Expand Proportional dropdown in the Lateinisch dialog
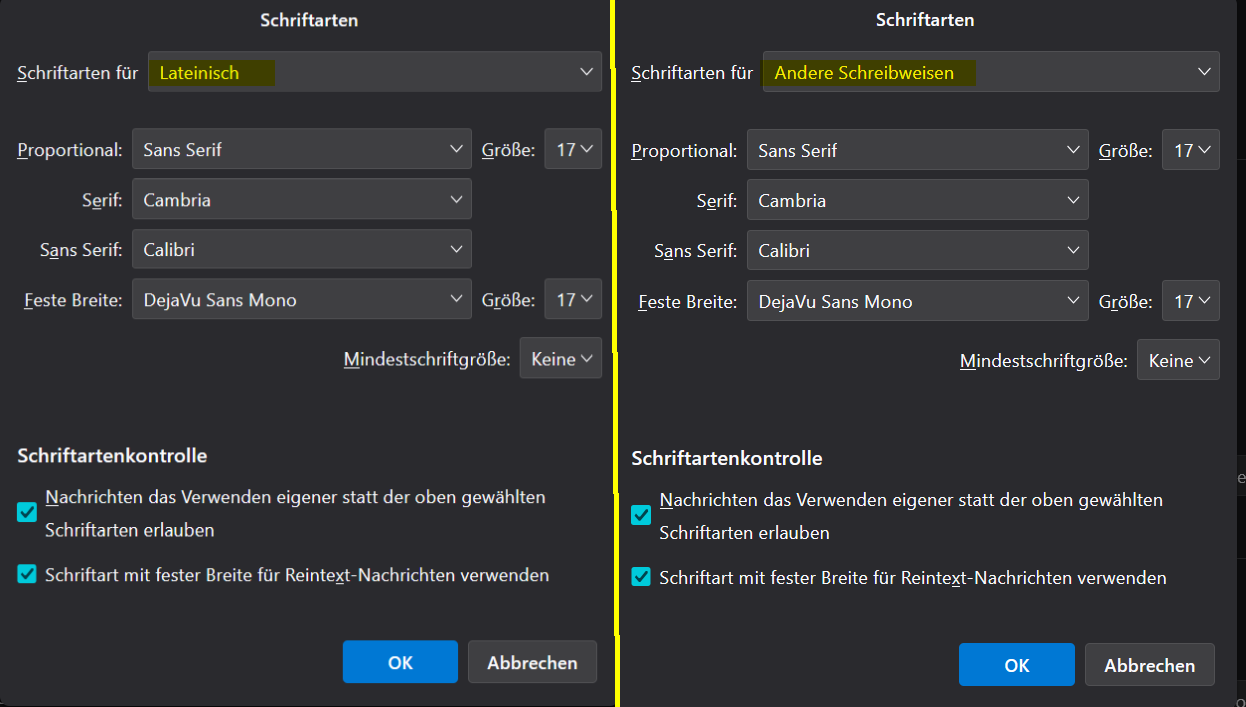1246x707 pixels. point(301,150)
